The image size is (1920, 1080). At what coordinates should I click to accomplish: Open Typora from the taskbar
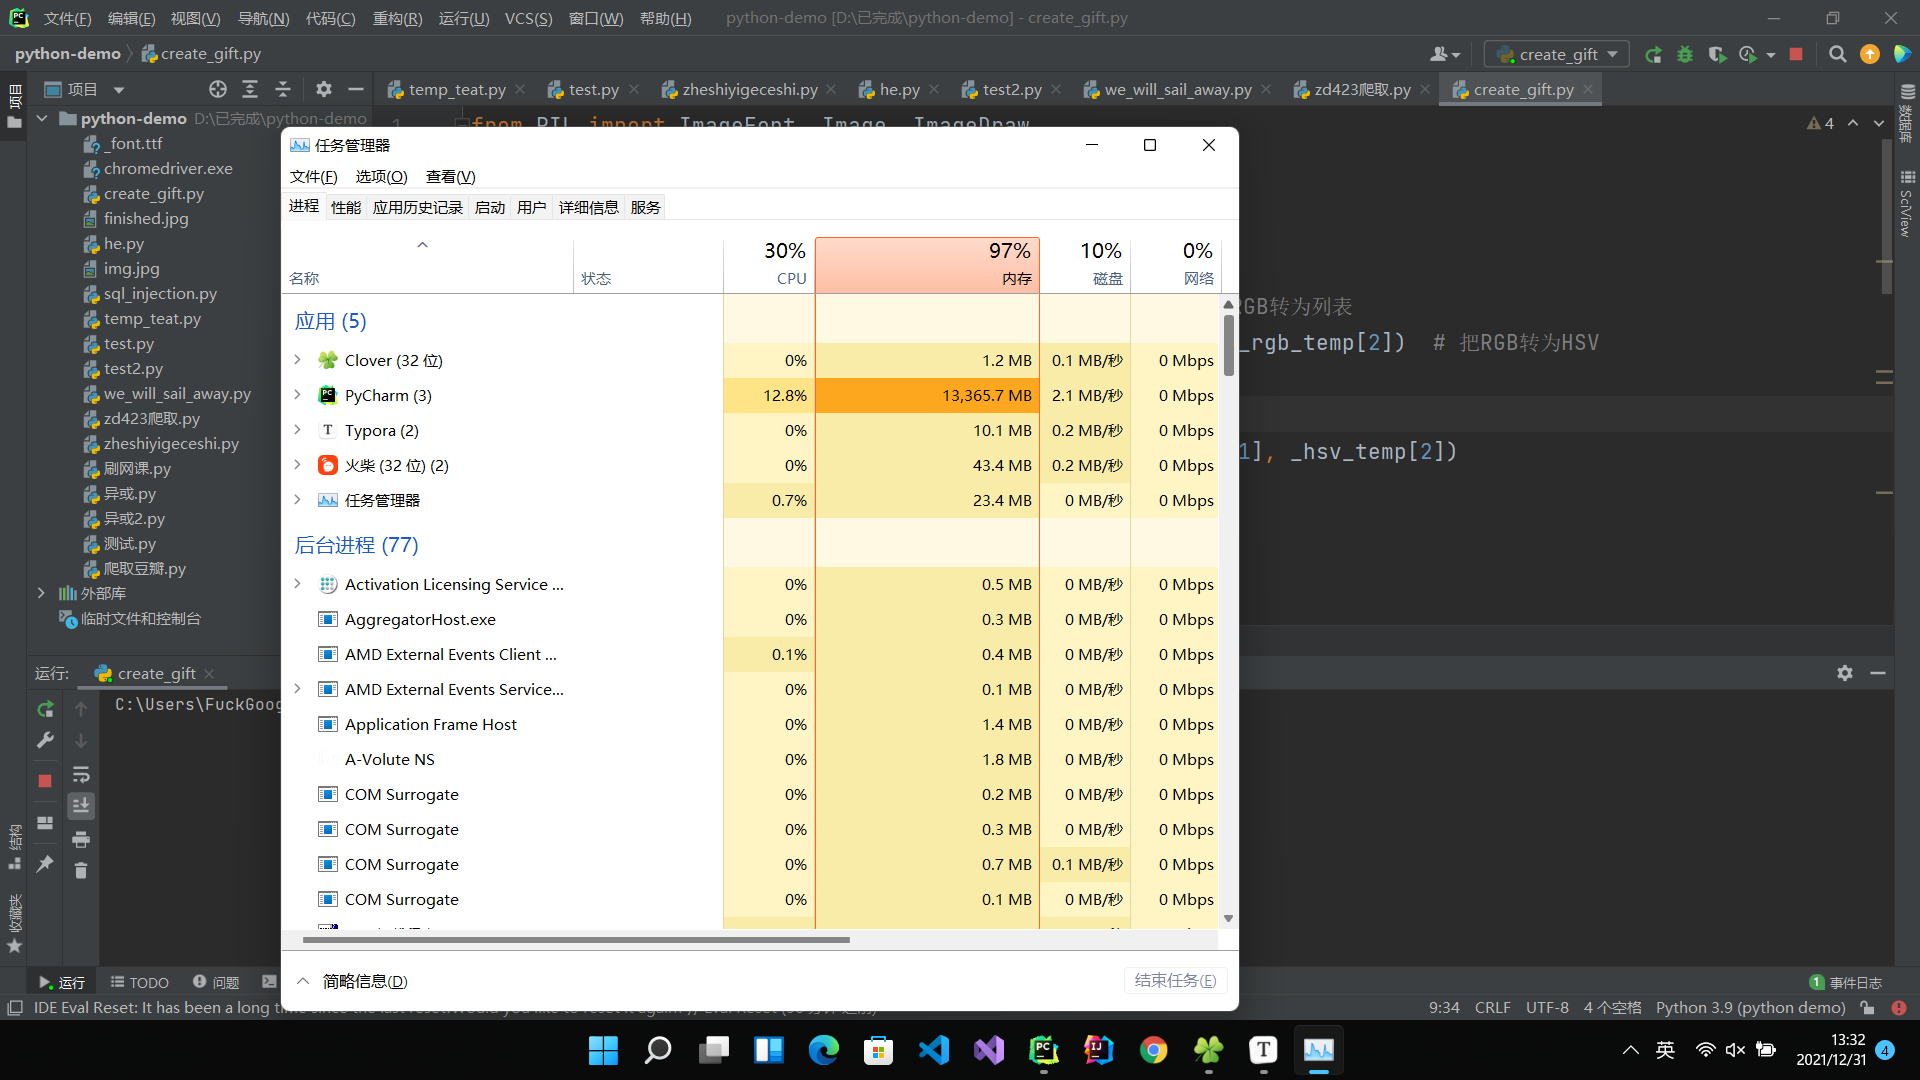click(x=1263, y=1050)
